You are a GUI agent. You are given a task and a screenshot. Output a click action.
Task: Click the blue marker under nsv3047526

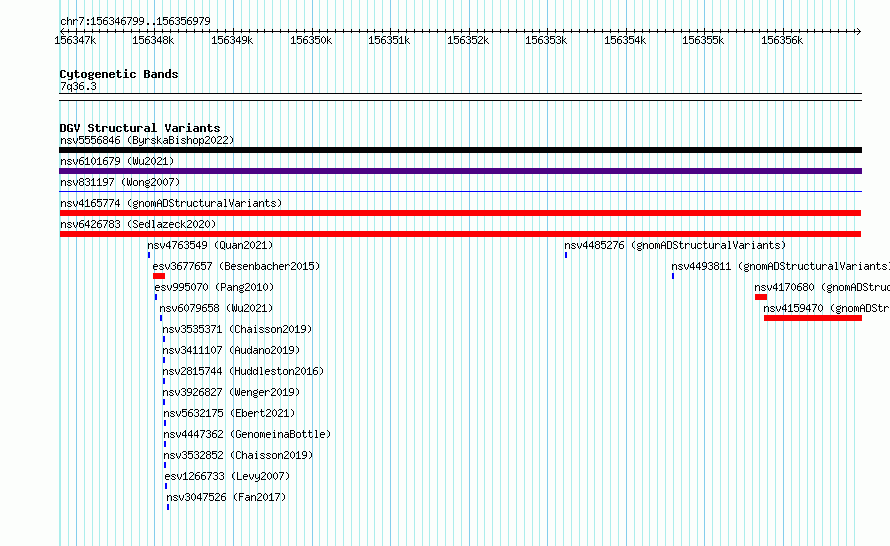coord(168,507)
